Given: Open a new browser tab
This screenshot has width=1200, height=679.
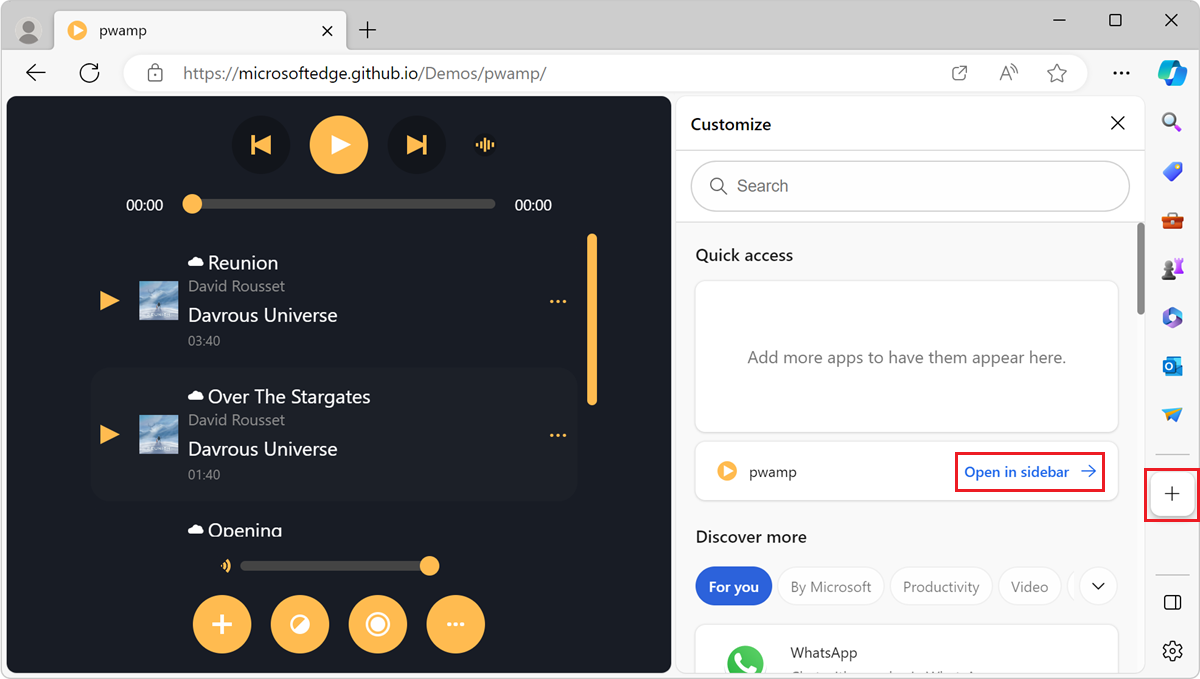Looking at the screenshot, I should (367, 30).
